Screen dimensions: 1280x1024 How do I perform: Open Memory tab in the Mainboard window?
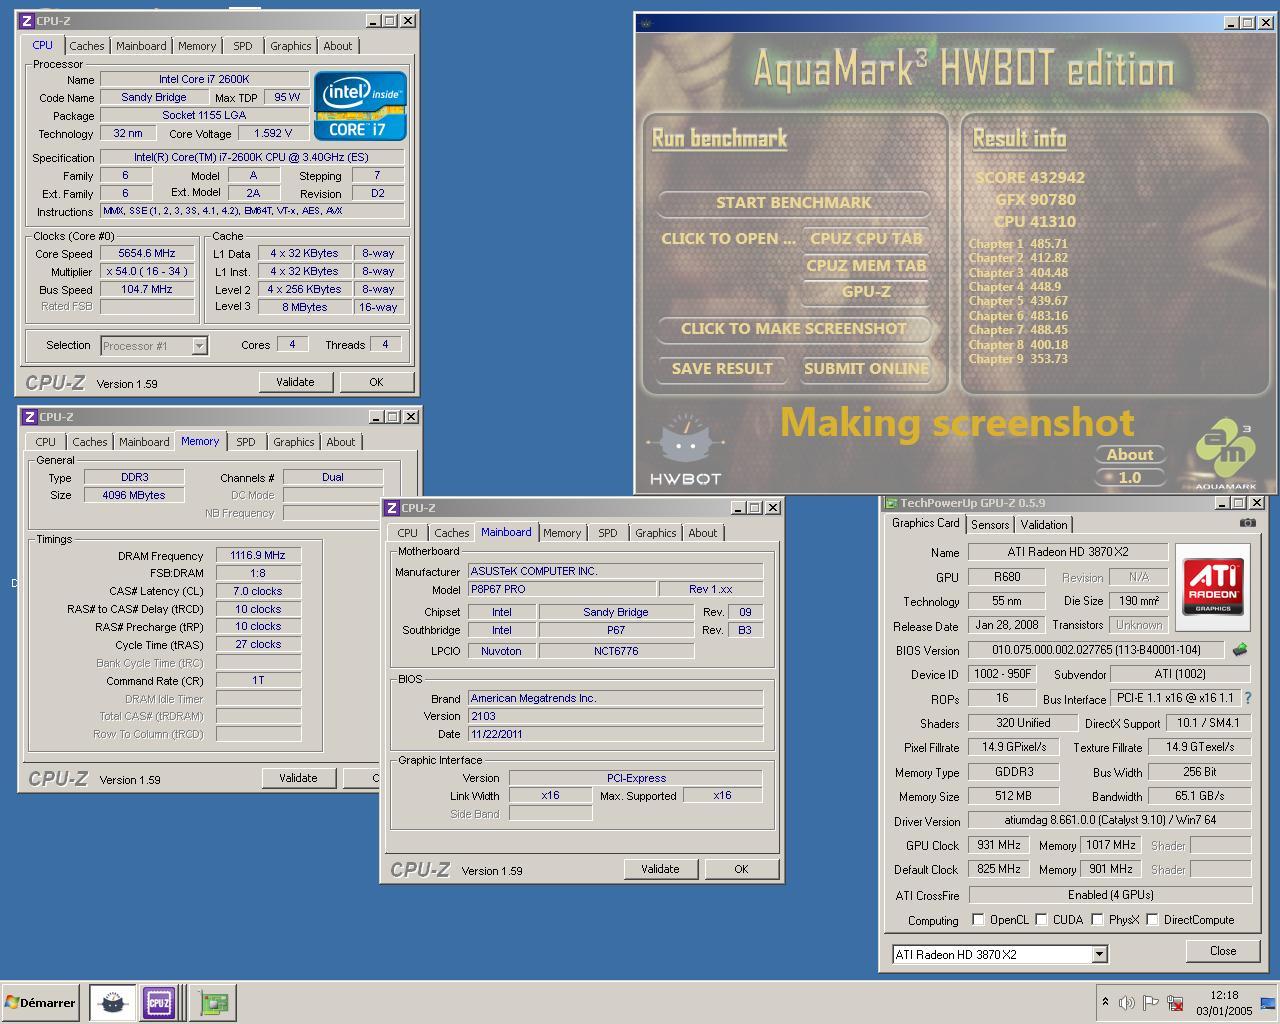pyautogui.click(x=562, y=533)
